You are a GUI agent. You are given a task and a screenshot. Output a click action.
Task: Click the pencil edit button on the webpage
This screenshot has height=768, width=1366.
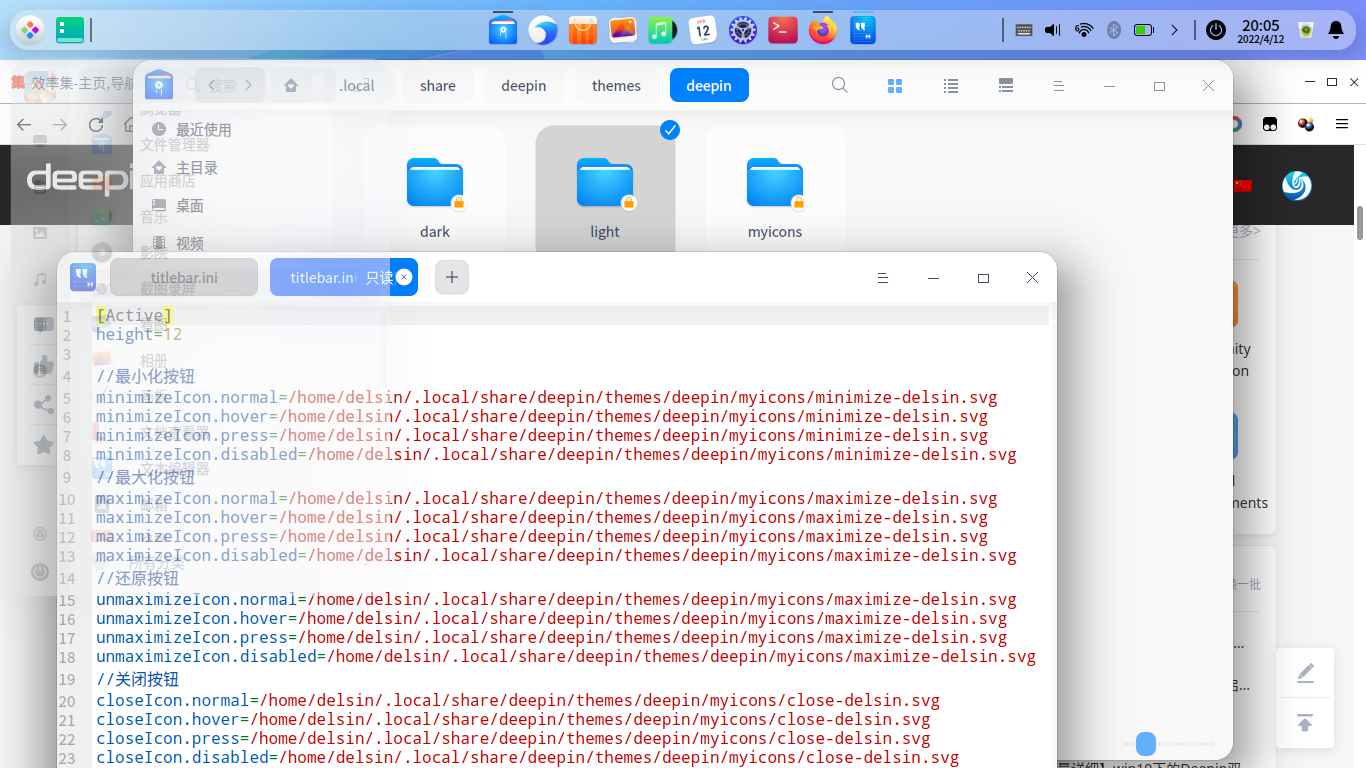click(1305, 673)
